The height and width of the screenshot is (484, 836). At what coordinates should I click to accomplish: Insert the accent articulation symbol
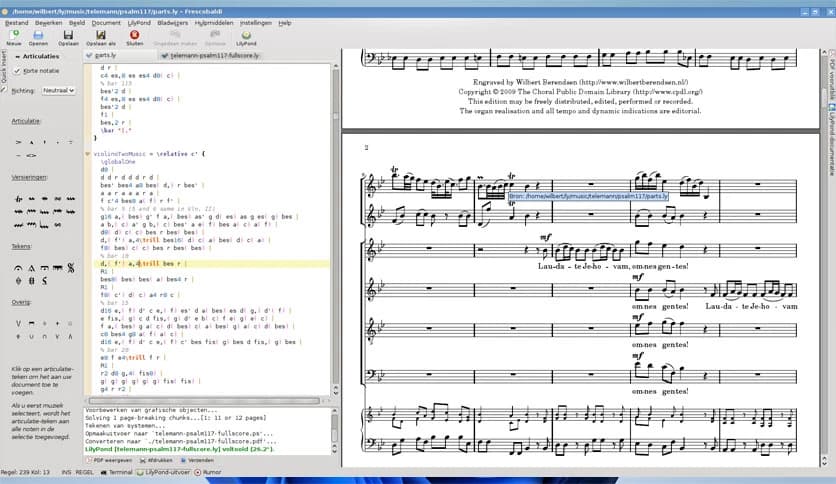[18, 142]
